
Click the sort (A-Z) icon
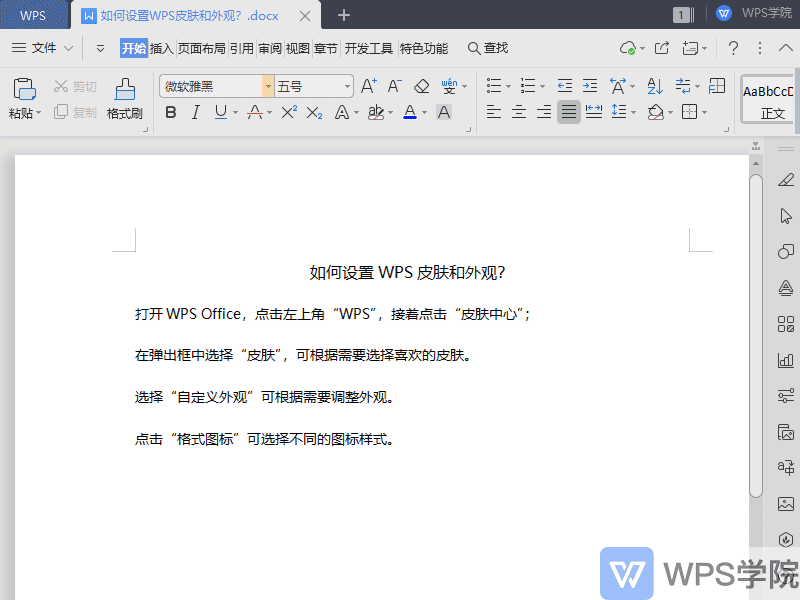tap(655, 86)
